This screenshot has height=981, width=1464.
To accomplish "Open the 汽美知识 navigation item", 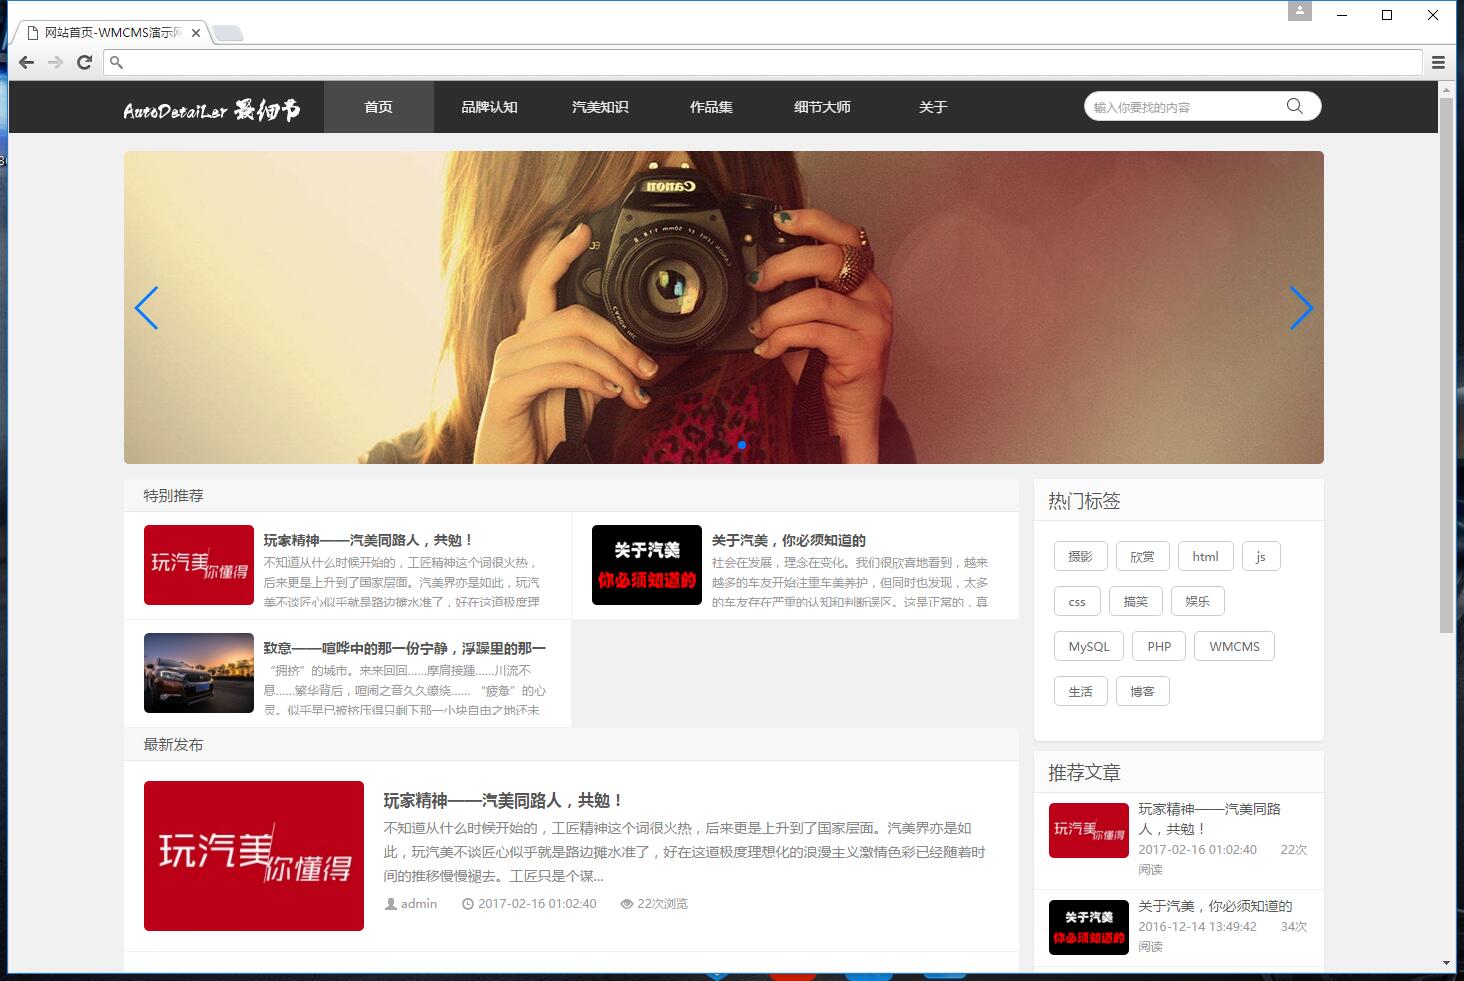I will 600,107.
